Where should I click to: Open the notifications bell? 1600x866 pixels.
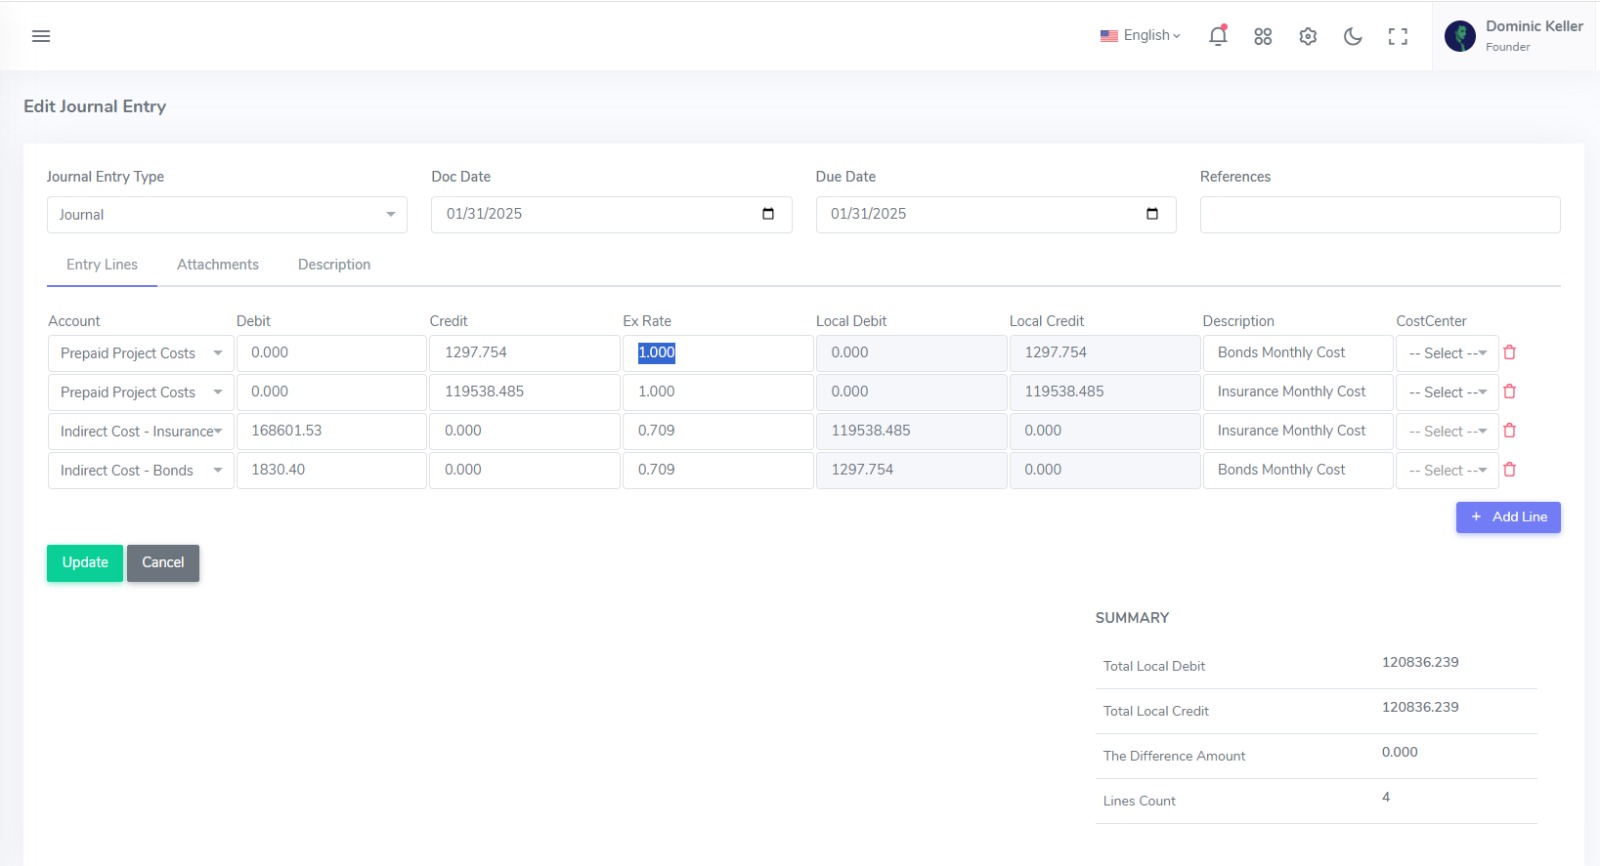click(x=1217, y=36)
